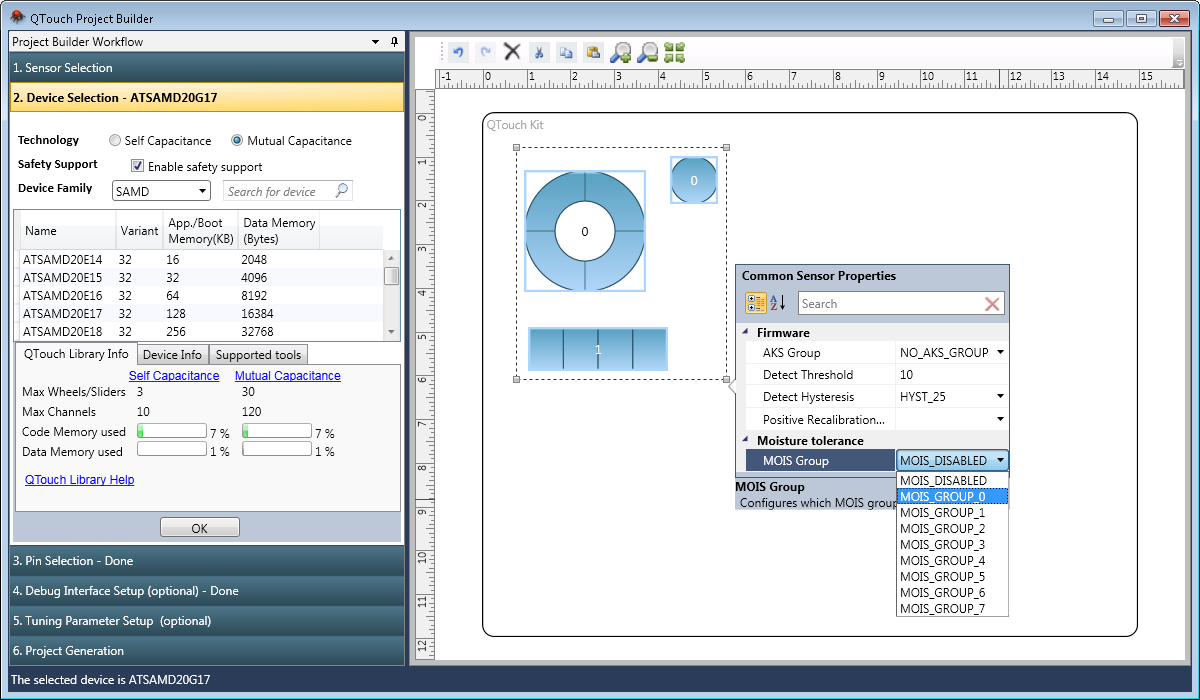Pick MOIS_GROUP_6 from the list
This screenshot has height=700, width=1200.
952,593
